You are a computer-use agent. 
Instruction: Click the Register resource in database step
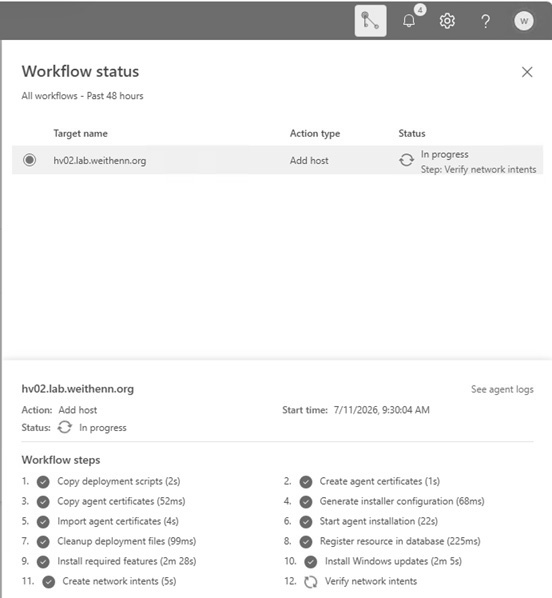coord(400,541)
